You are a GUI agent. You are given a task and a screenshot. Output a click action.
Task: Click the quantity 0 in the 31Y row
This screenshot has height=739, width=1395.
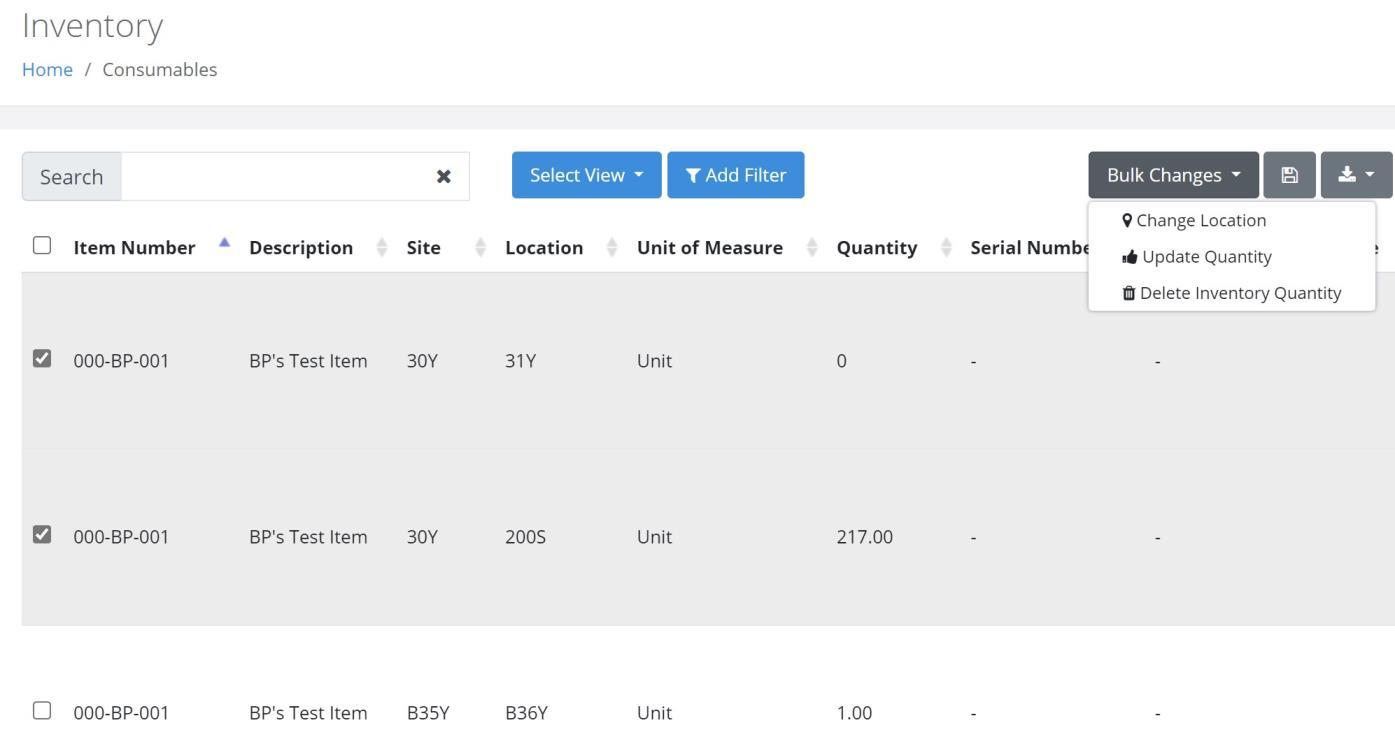tap(842, 361)
